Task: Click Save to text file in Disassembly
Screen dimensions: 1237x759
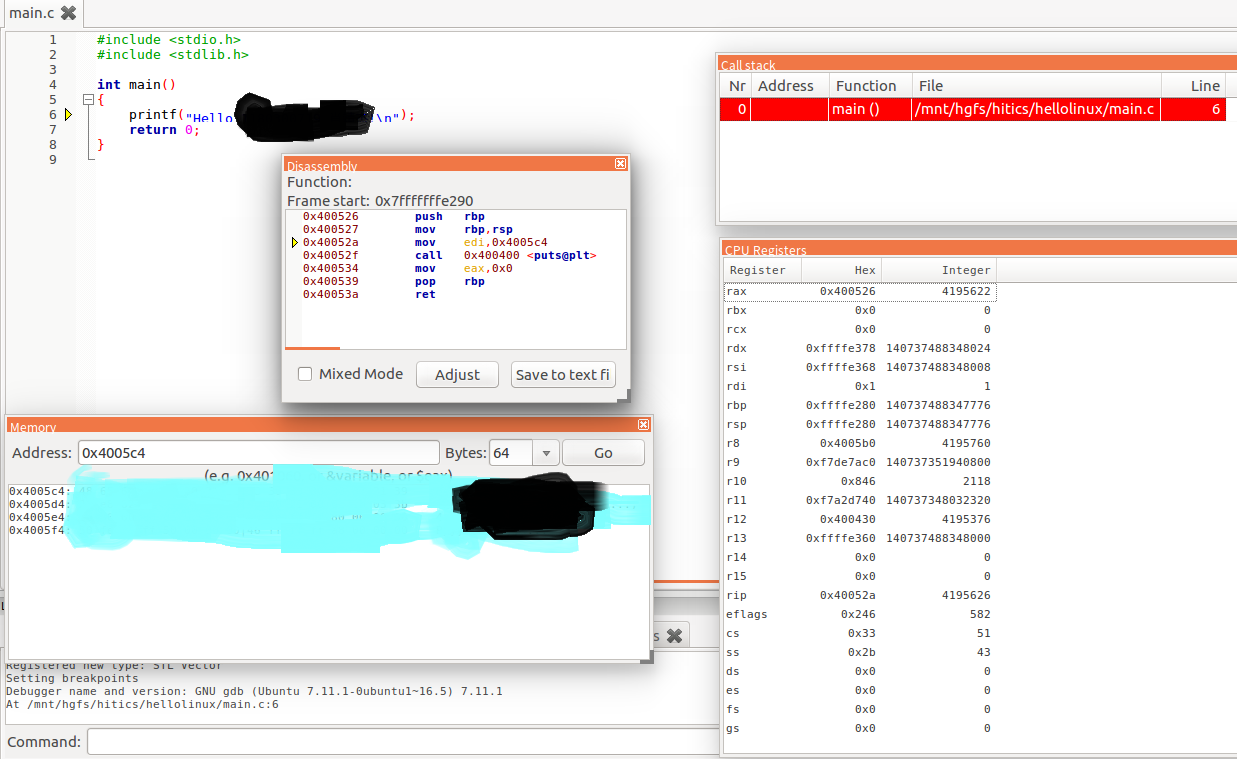Action: (563, 375)
